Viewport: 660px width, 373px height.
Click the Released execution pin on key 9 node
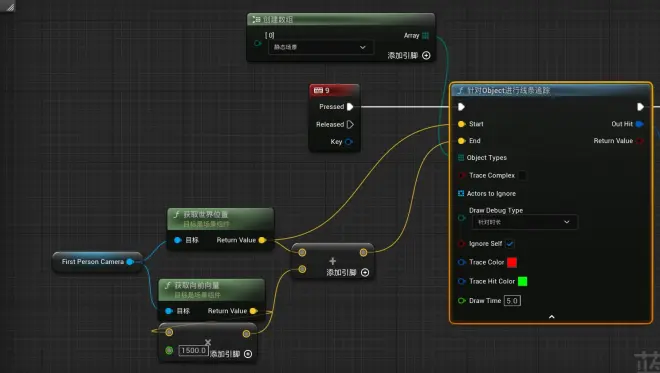pyautogui.click(x=350, y=125)
